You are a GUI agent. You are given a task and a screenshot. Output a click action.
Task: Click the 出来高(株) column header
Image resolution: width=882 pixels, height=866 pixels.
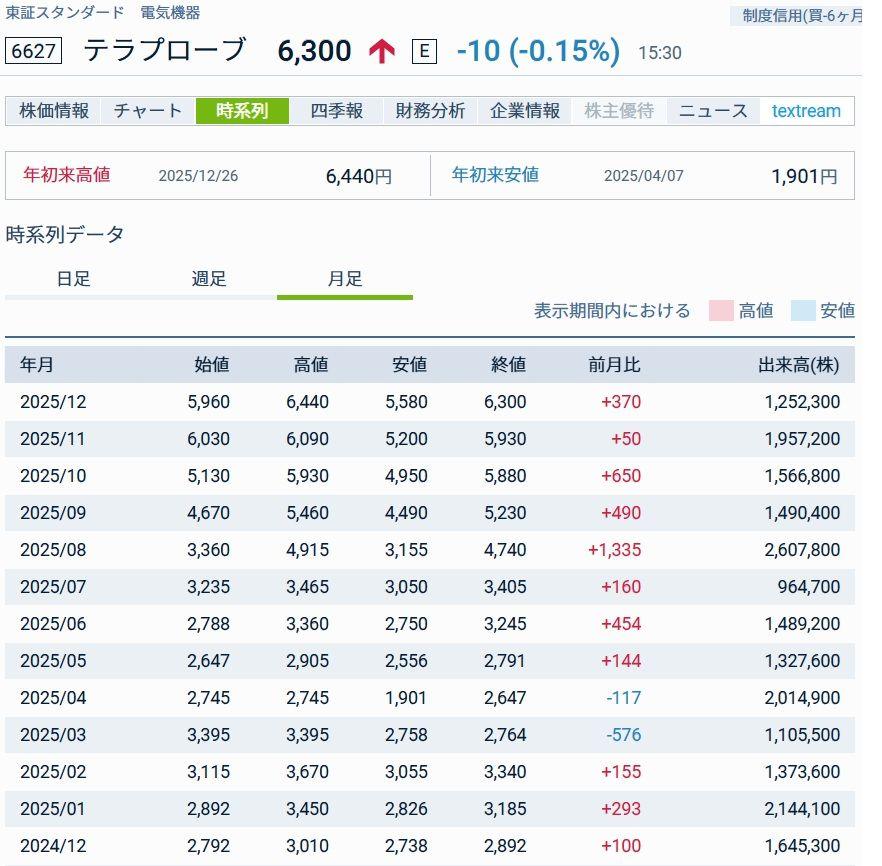pos(799,365)
